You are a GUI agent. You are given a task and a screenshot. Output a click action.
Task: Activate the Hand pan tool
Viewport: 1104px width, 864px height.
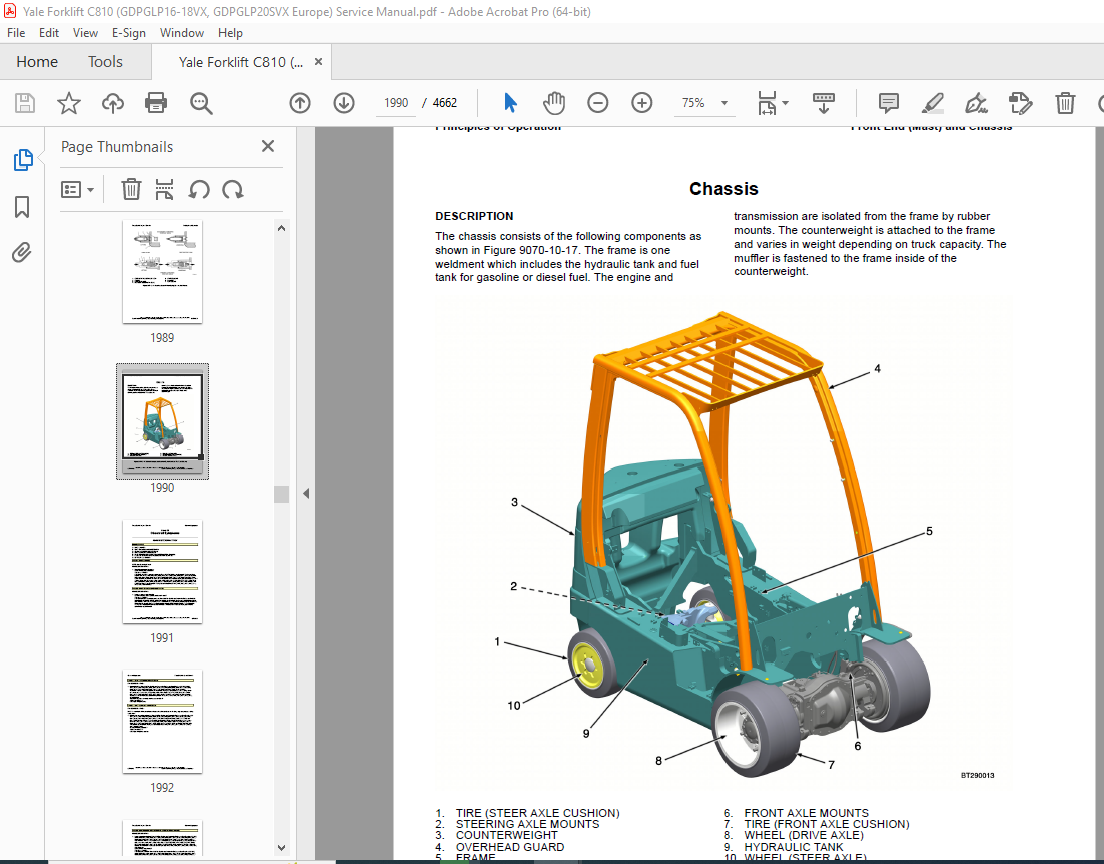click(x=554, y=103)
